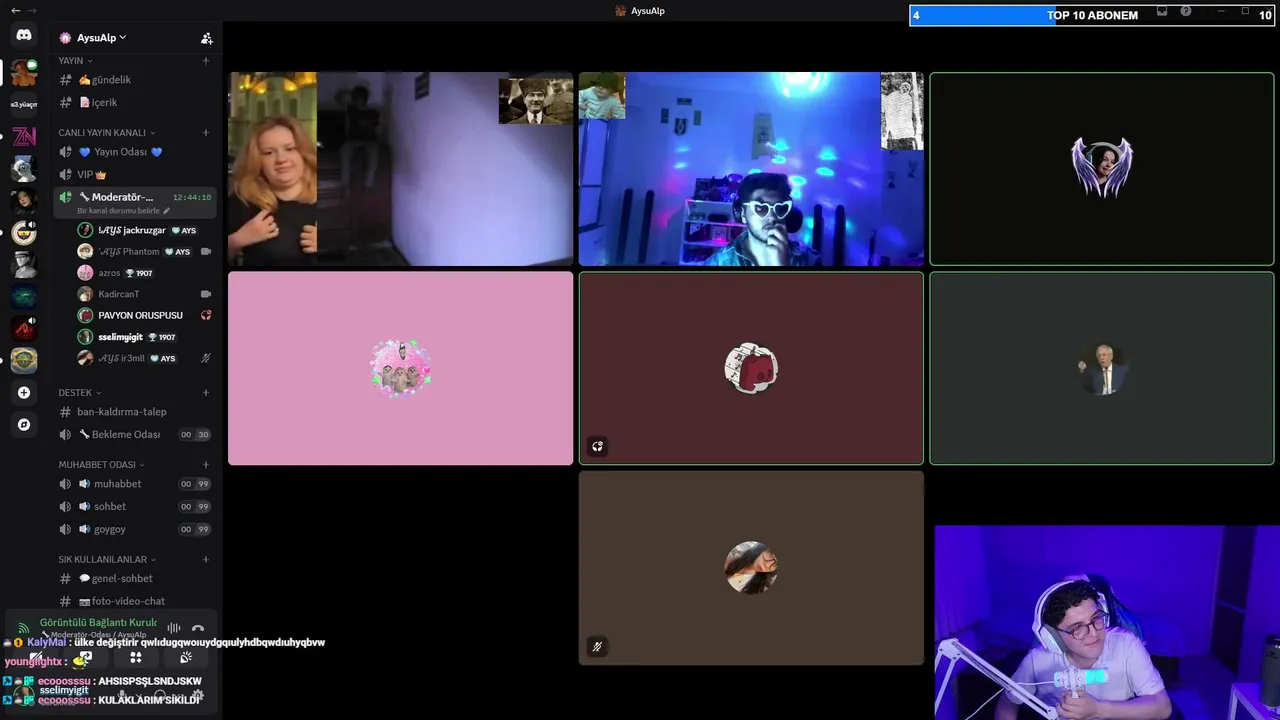Join the muhabbet voice channel
1280x720 pixels.
coord(135,484)
